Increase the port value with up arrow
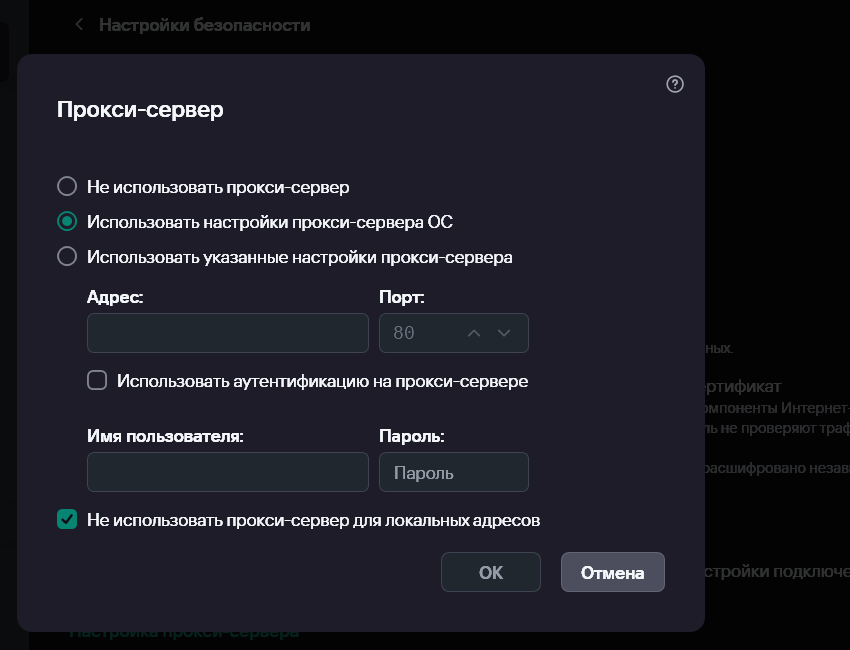The width and height of the screenshot is (850, 650). click(x=475, y=333)
